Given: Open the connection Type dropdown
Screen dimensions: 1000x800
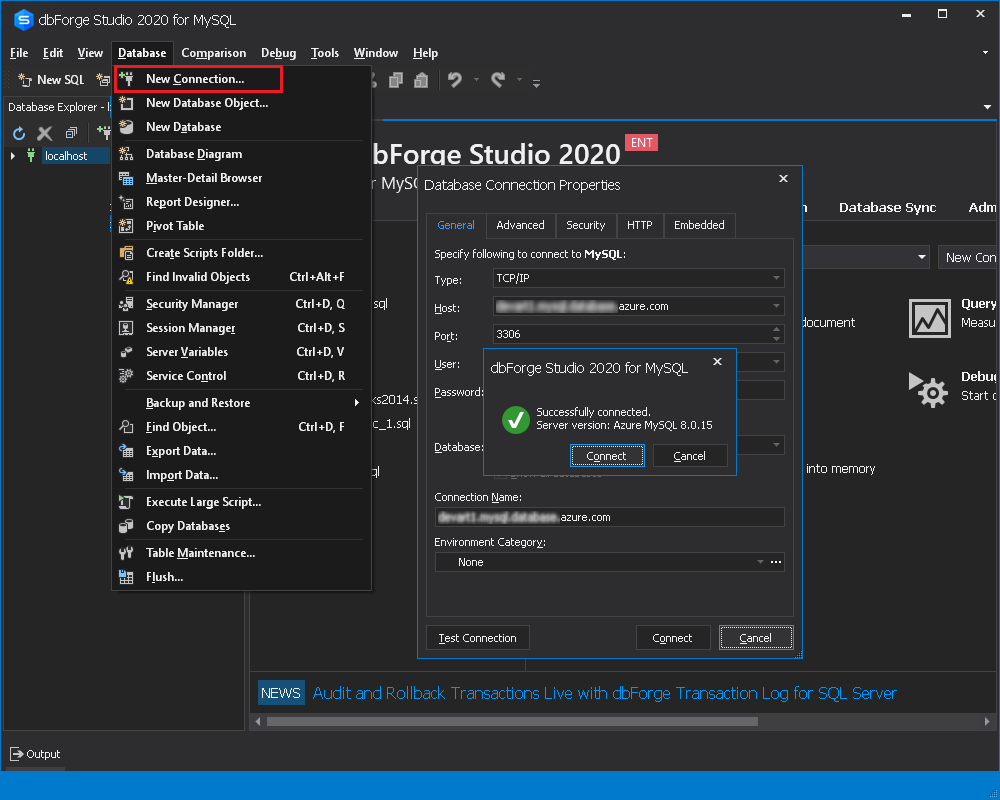Looking at the screenshot, I should point(776,278).
